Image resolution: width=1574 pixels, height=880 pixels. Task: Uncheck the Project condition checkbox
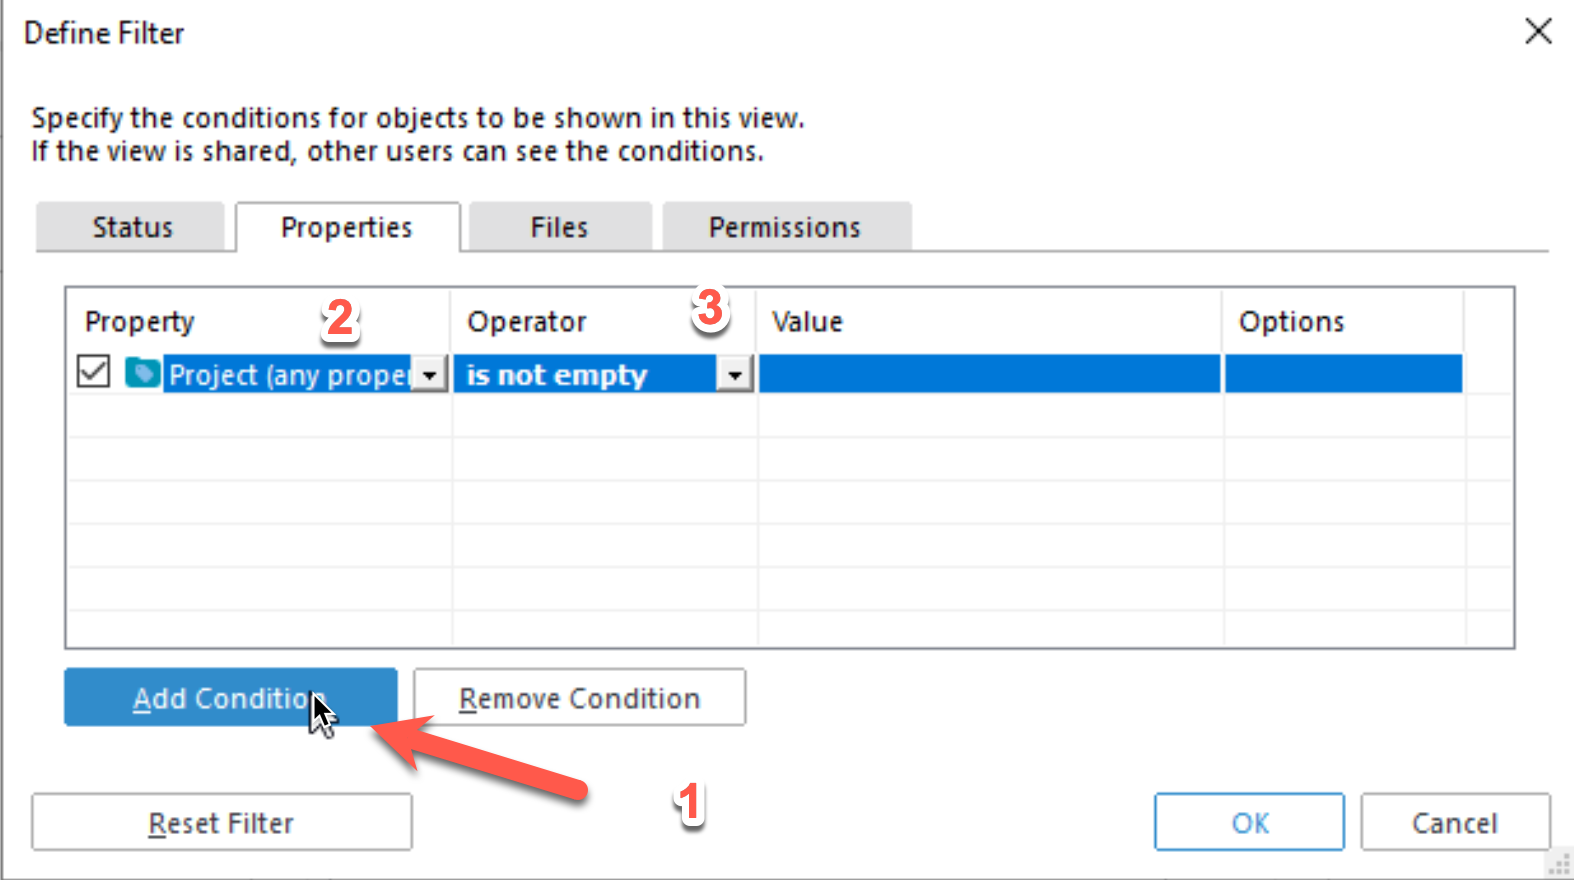pyautogui.click(x=93, y=371)
